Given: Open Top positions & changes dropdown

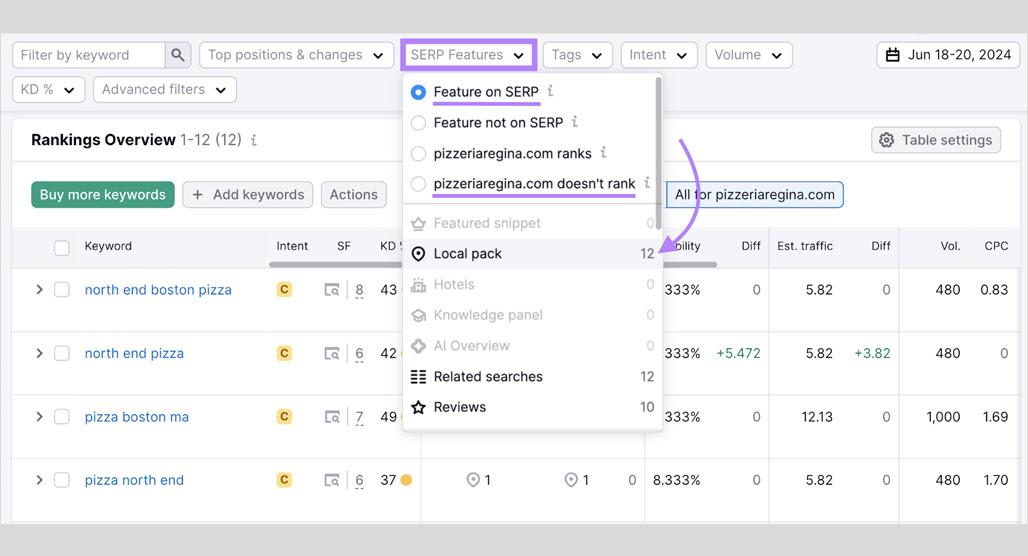Looking at the screenshot, I should 296,55.
